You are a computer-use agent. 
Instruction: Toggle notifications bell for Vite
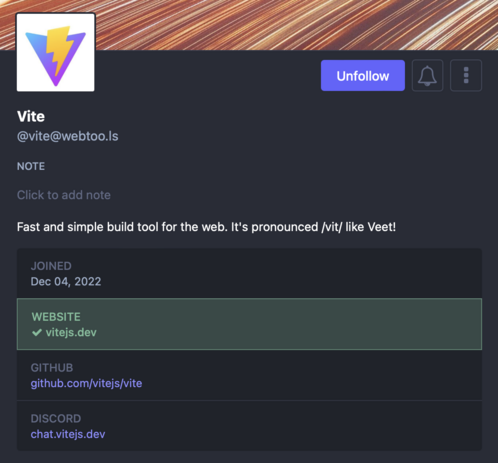click(x=427, y=75)
